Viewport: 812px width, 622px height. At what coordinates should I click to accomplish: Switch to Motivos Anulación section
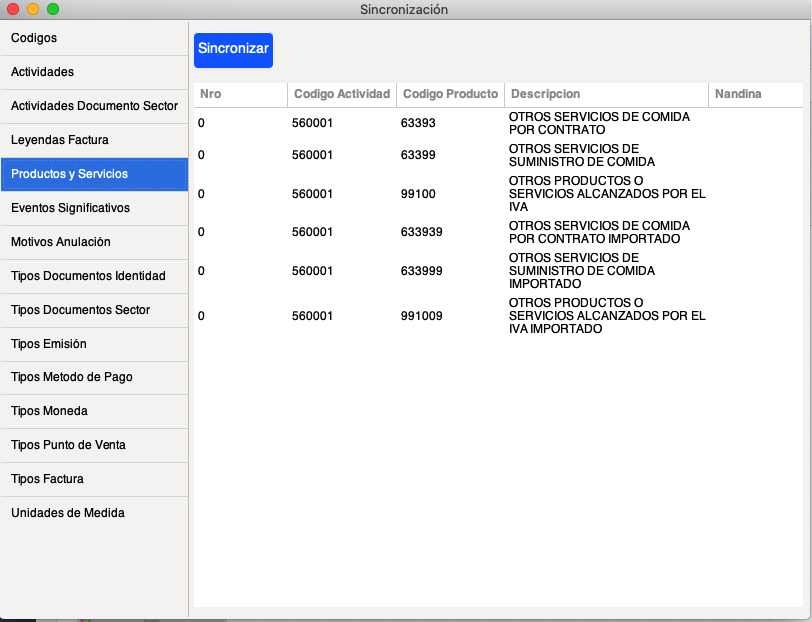click(x=94, y=242)
